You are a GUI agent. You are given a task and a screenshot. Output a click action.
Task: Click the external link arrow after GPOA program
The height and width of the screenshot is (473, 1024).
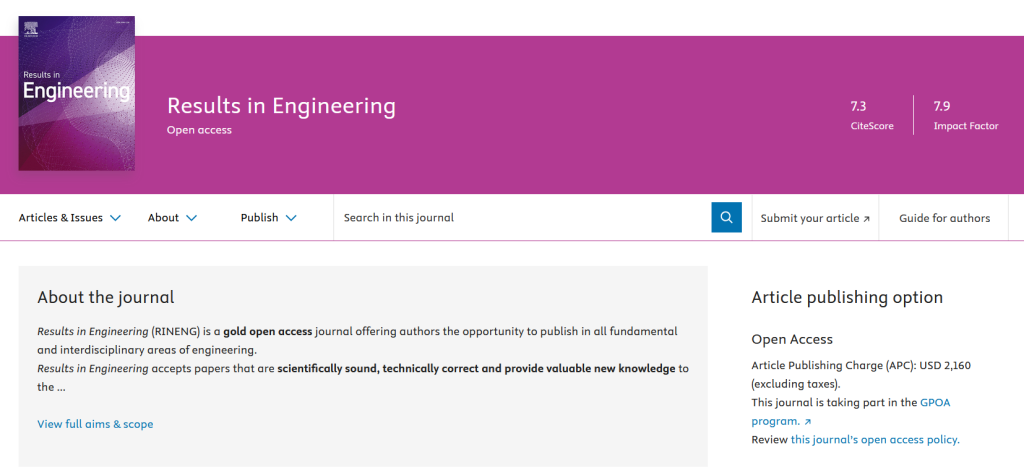pos(808,422)
